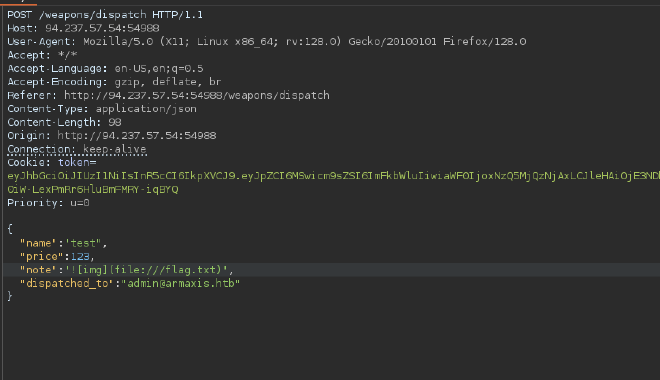Click the Referer URL value
Screen dimensions: 660x380
pyautogui.click(x=197, y=96)
